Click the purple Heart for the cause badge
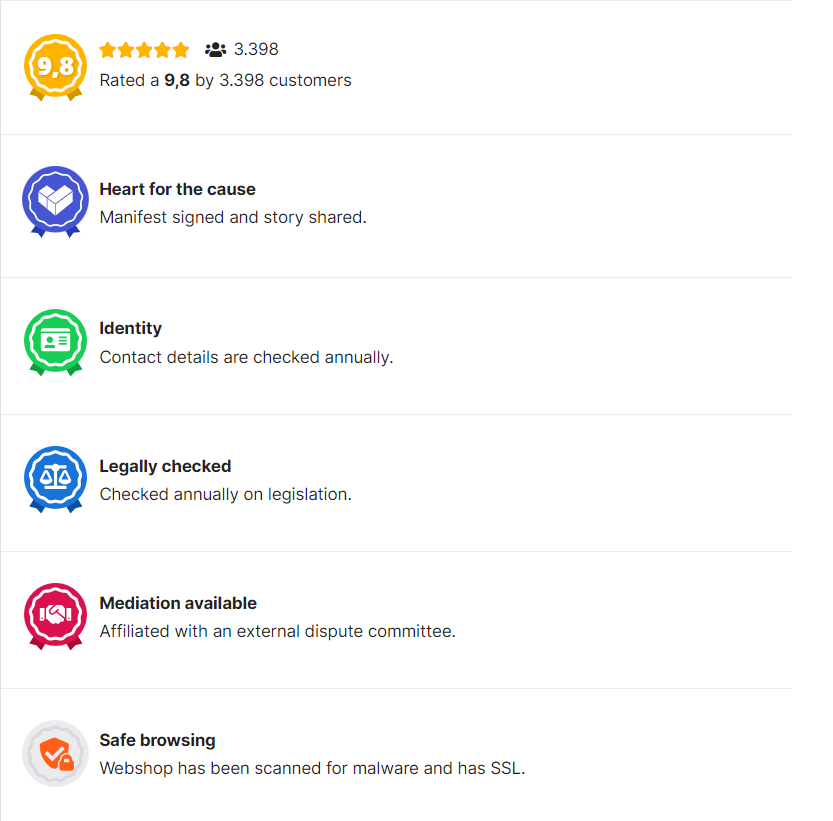Viewport: 833px width, 821px height. pos(55,201)
